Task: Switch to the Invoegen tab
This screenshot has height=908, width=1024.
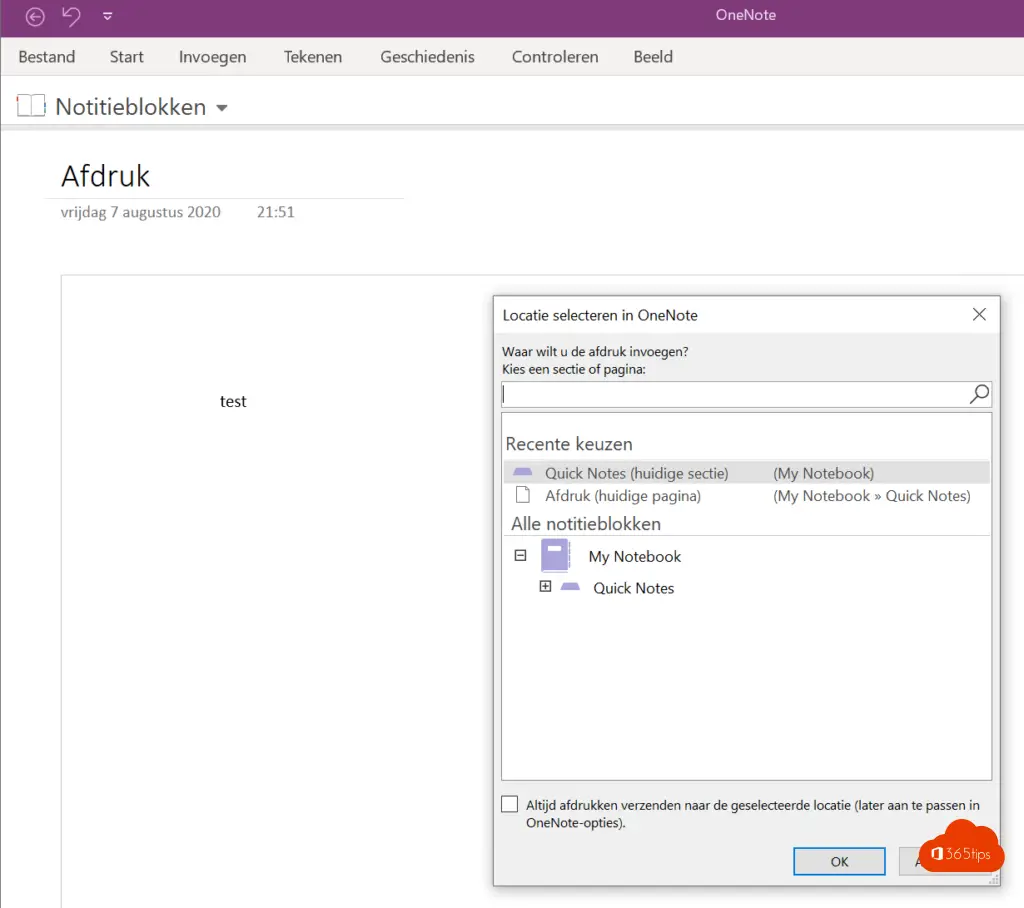Action: 212,57
